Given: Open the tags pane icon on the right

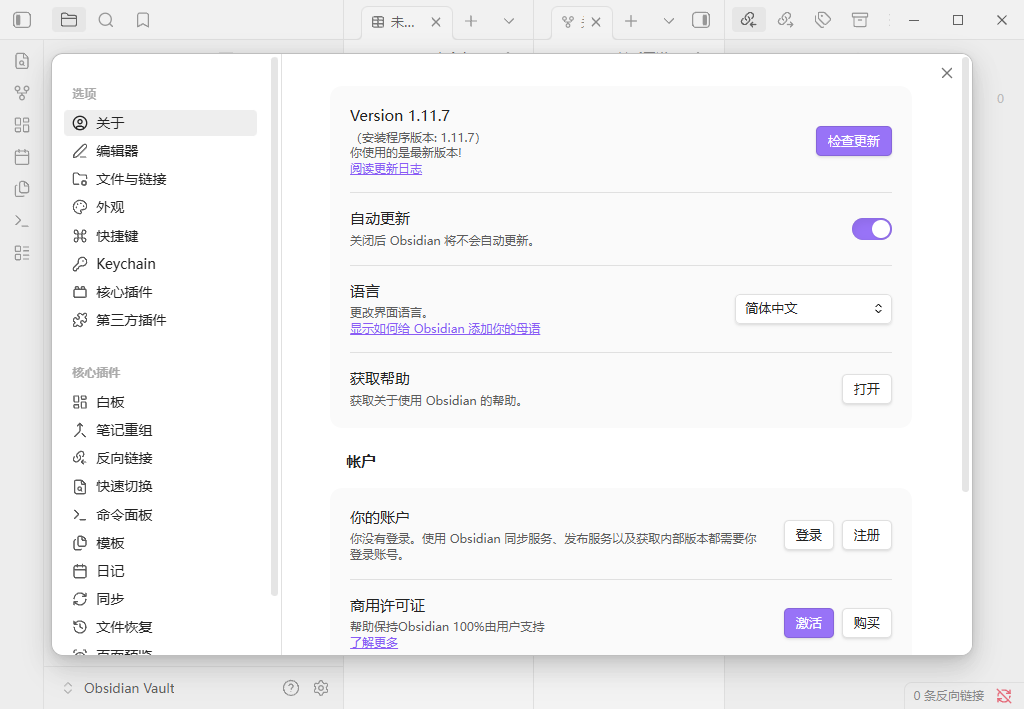Looking at the screenshot, I should (x=822, y=19).
